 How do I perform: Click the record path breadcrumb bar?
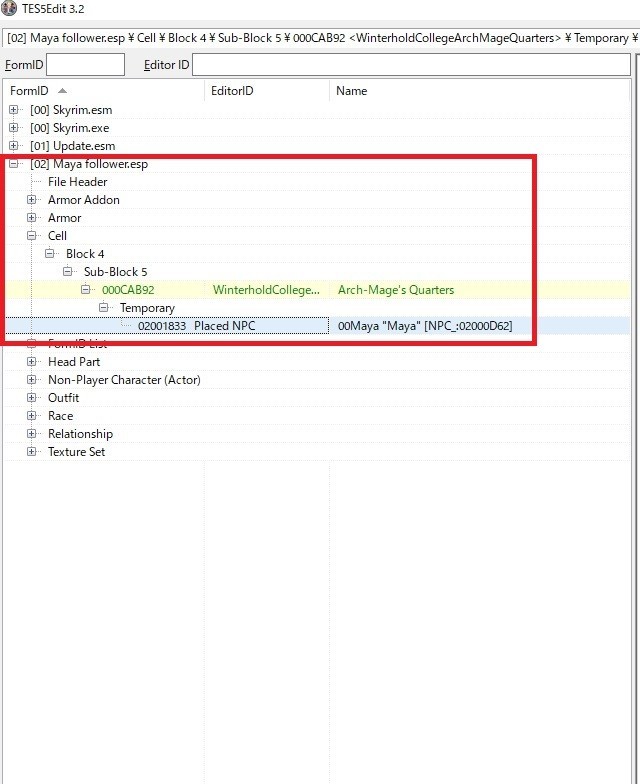coord(320,38)
